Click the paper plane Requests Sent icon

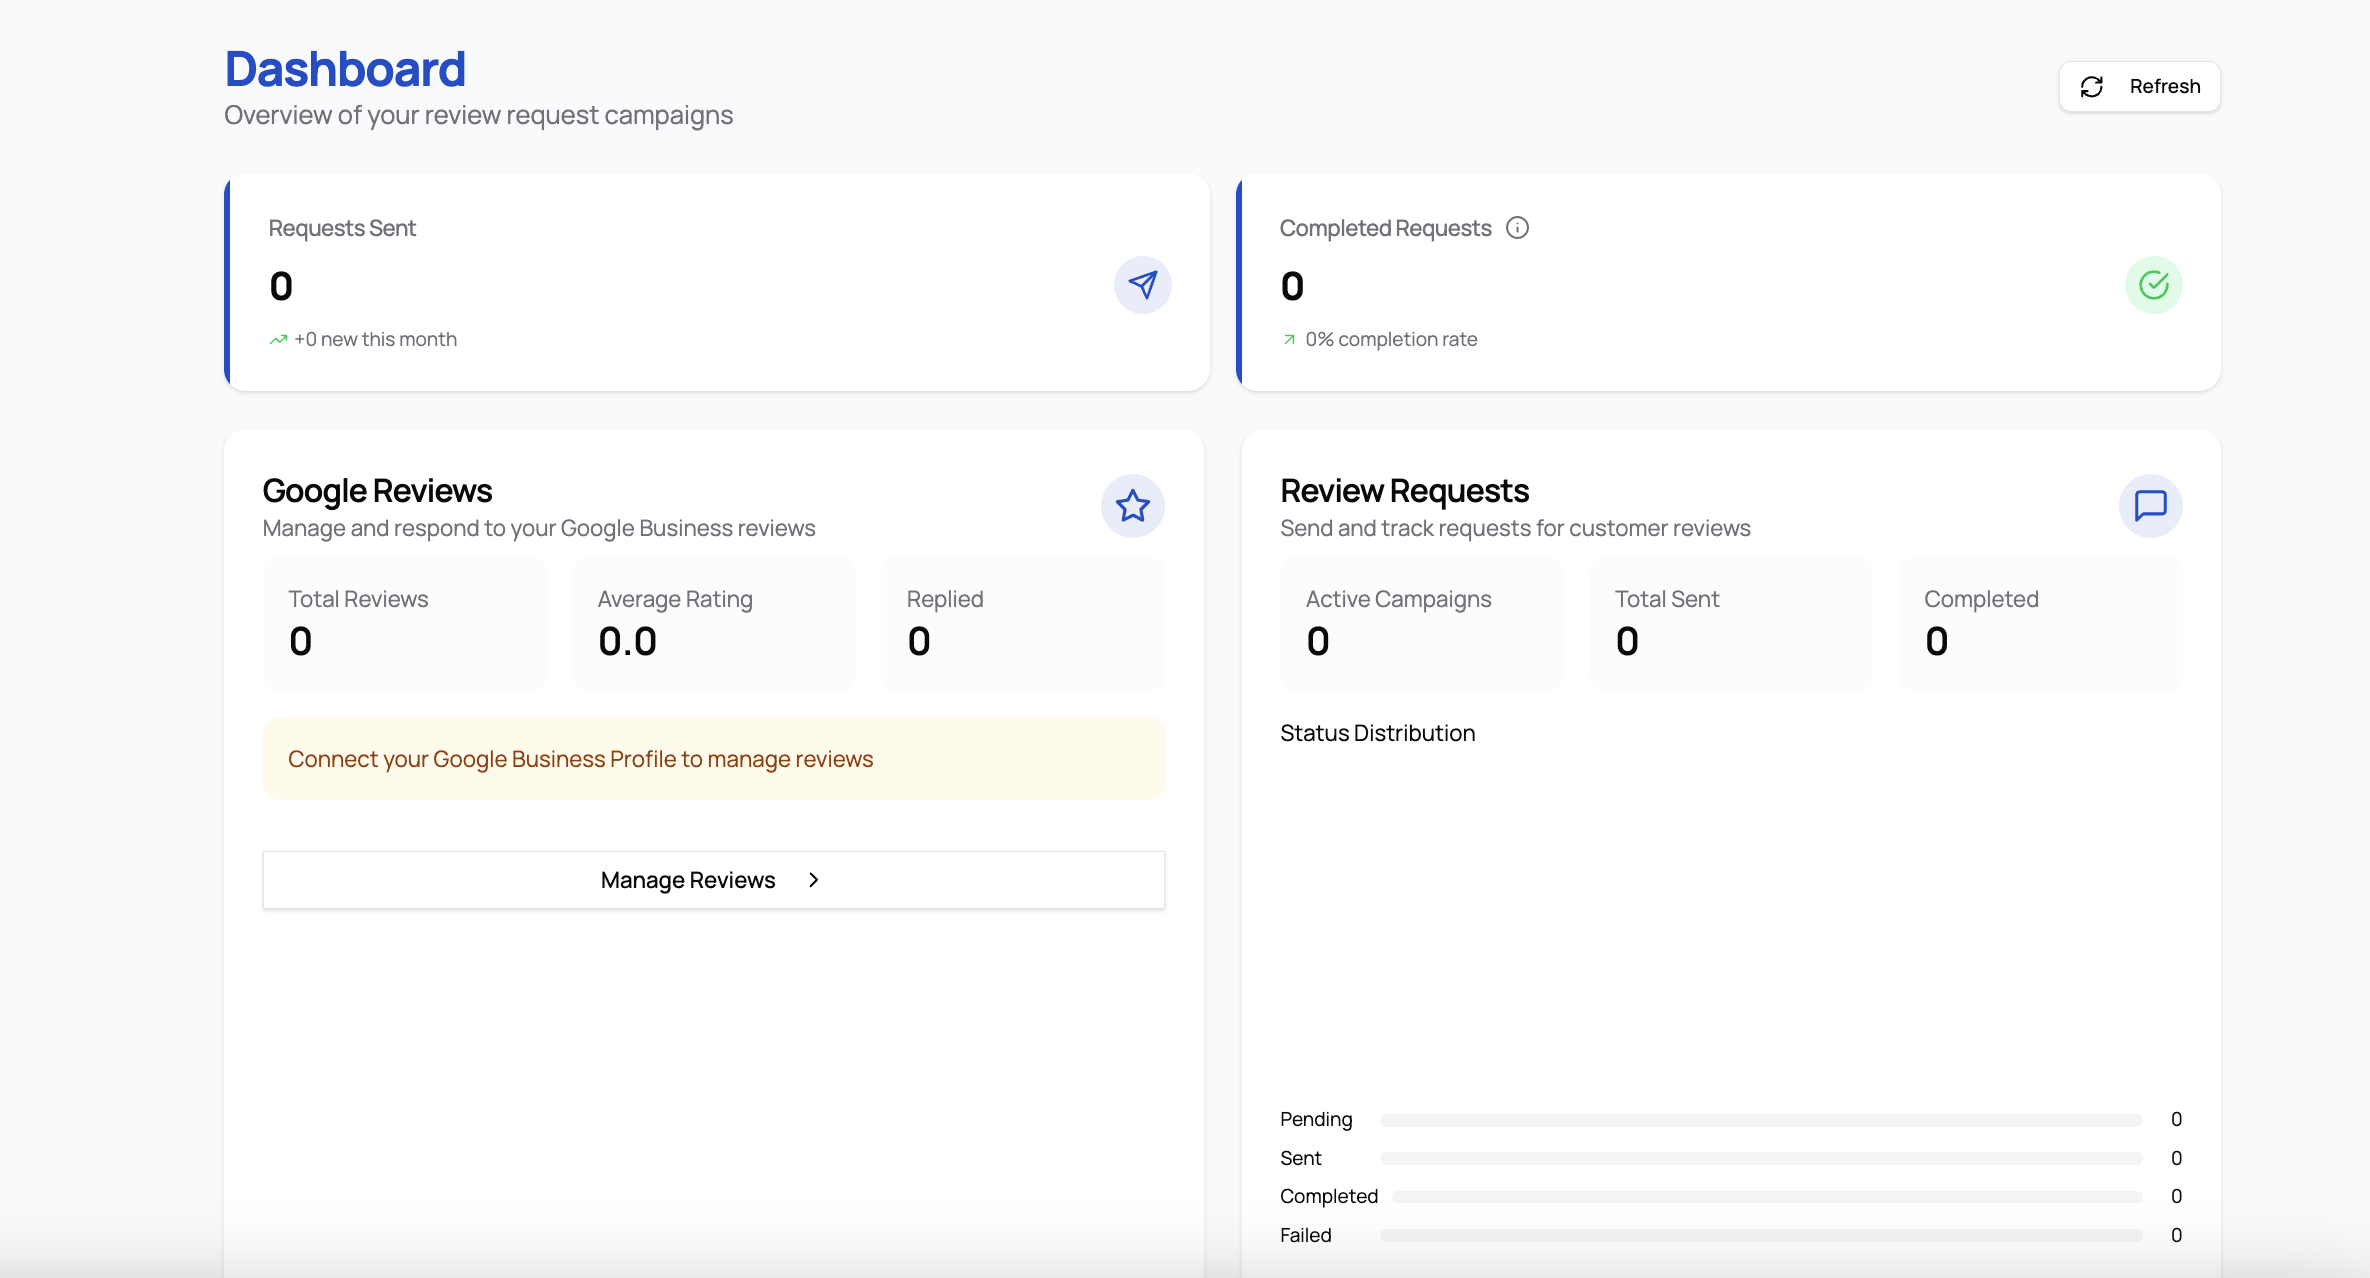pyautogui.click(x=1142, y=285)
